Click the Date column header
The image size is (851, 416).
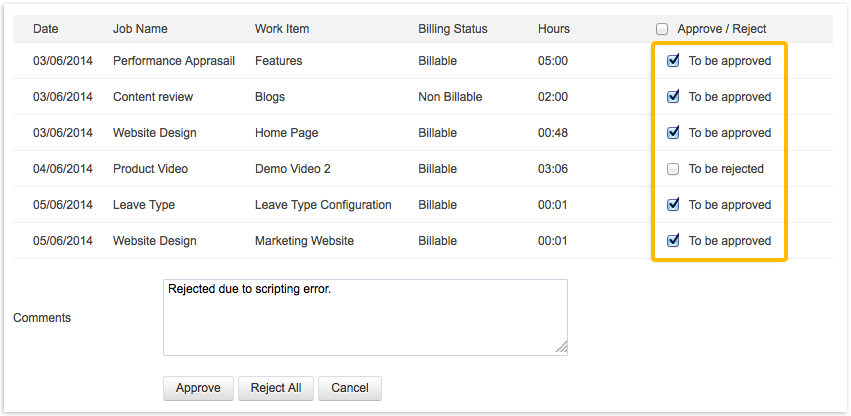pyautogui.click(x=46, y=29)
